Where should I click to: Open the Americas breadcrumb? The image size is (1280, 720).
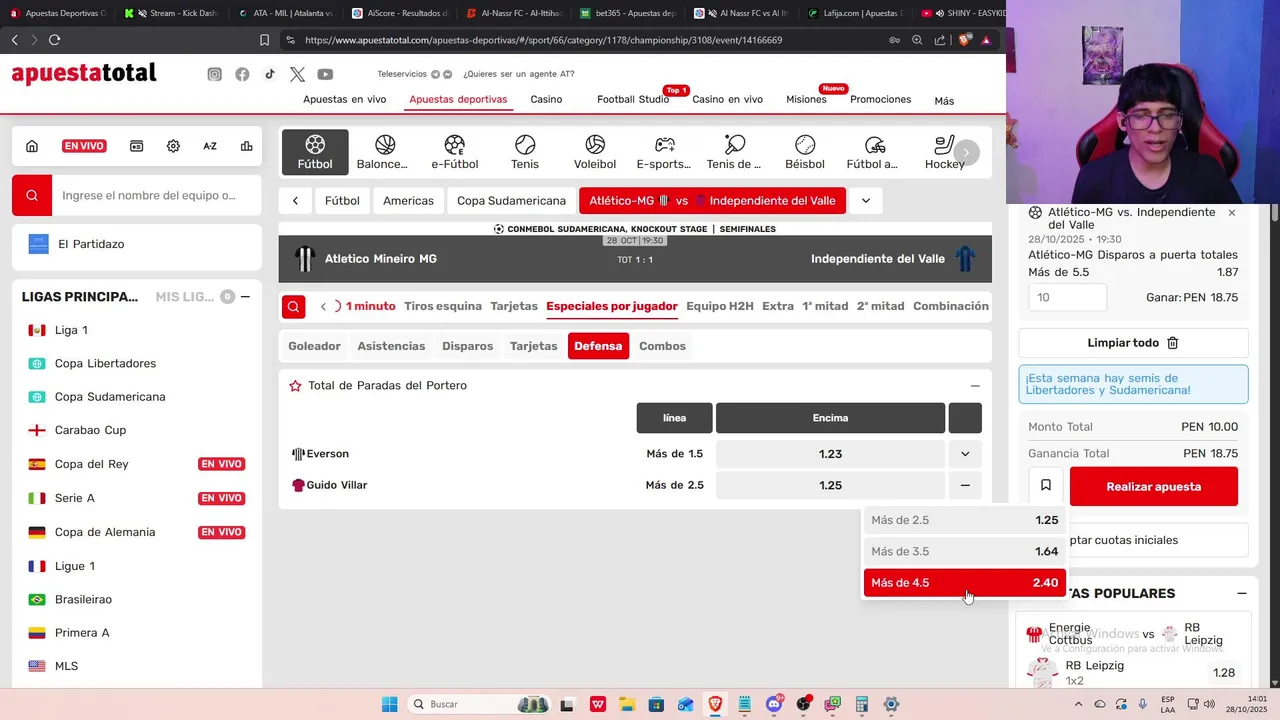pyautogui.click(x=408, y=201)
